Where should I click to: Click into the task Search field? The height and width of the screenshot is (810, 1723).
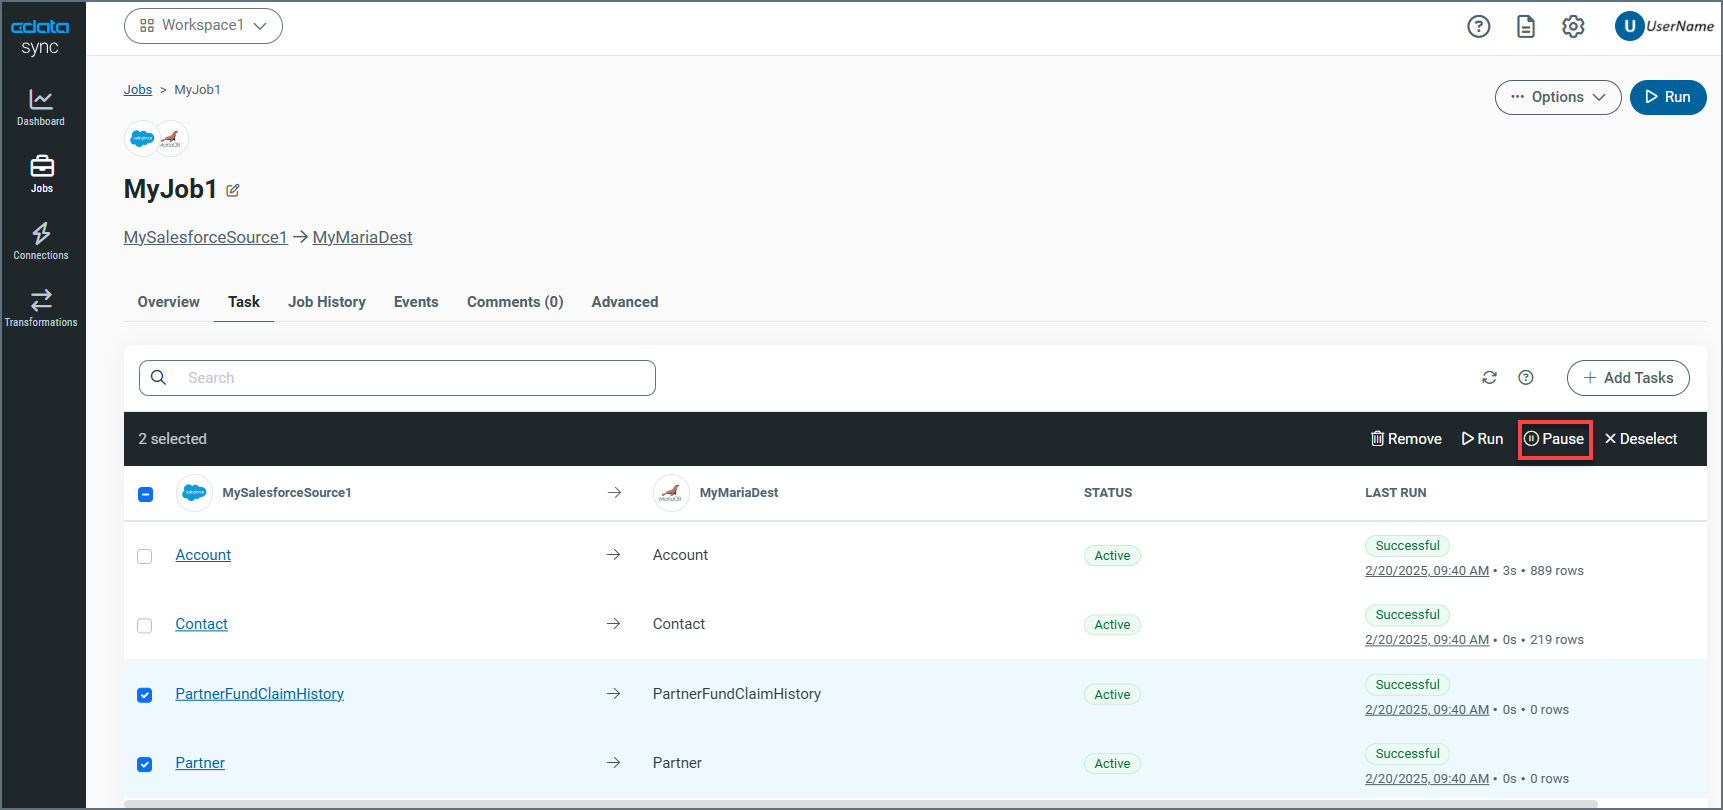click(x=410, y=378)
